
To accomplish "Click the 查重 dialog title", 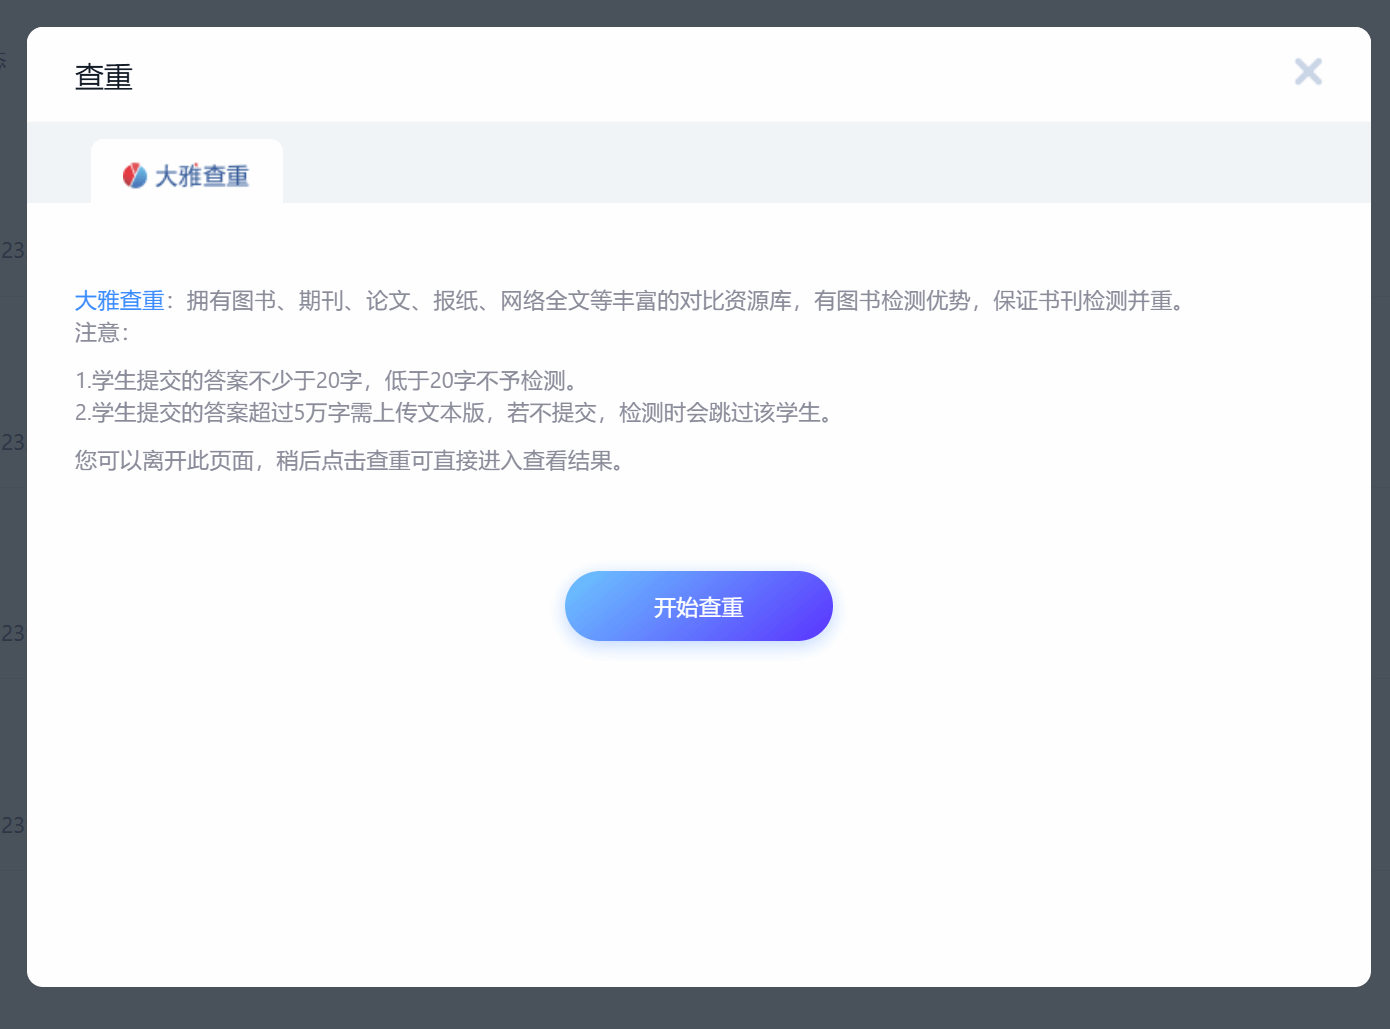I will coord(103,77).
